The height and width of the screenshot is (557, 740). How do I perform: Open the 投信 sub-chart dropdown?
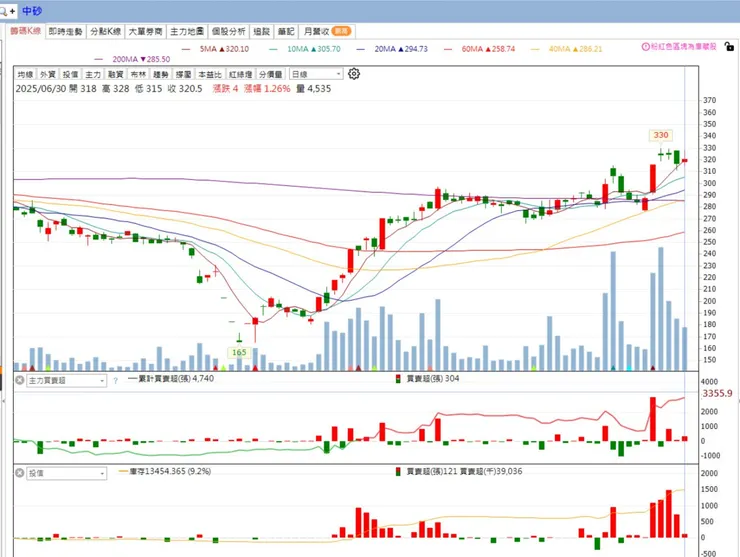pos(67,473)
